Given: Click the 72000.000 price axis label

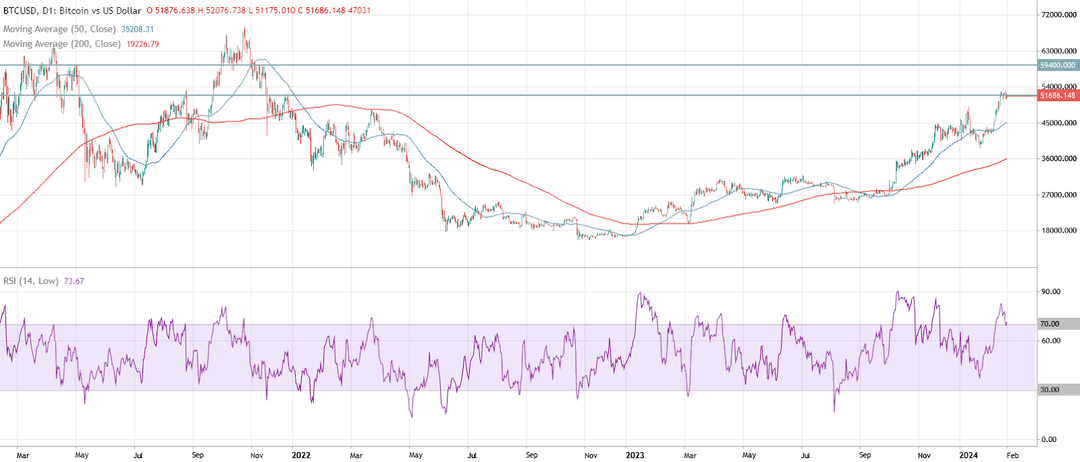Looking at the screenshot, I should [1058, 14].
